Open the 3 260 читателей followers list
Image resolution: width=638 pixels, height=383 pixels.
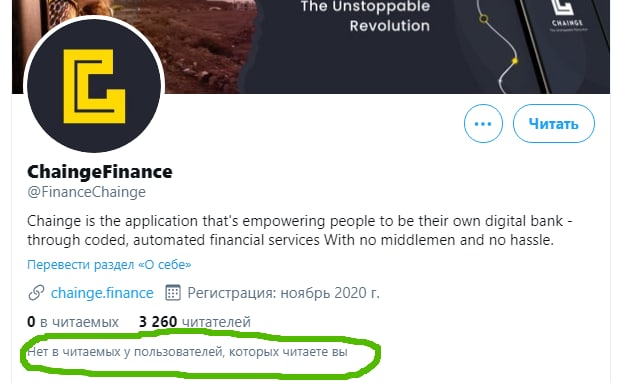point(194,322)
